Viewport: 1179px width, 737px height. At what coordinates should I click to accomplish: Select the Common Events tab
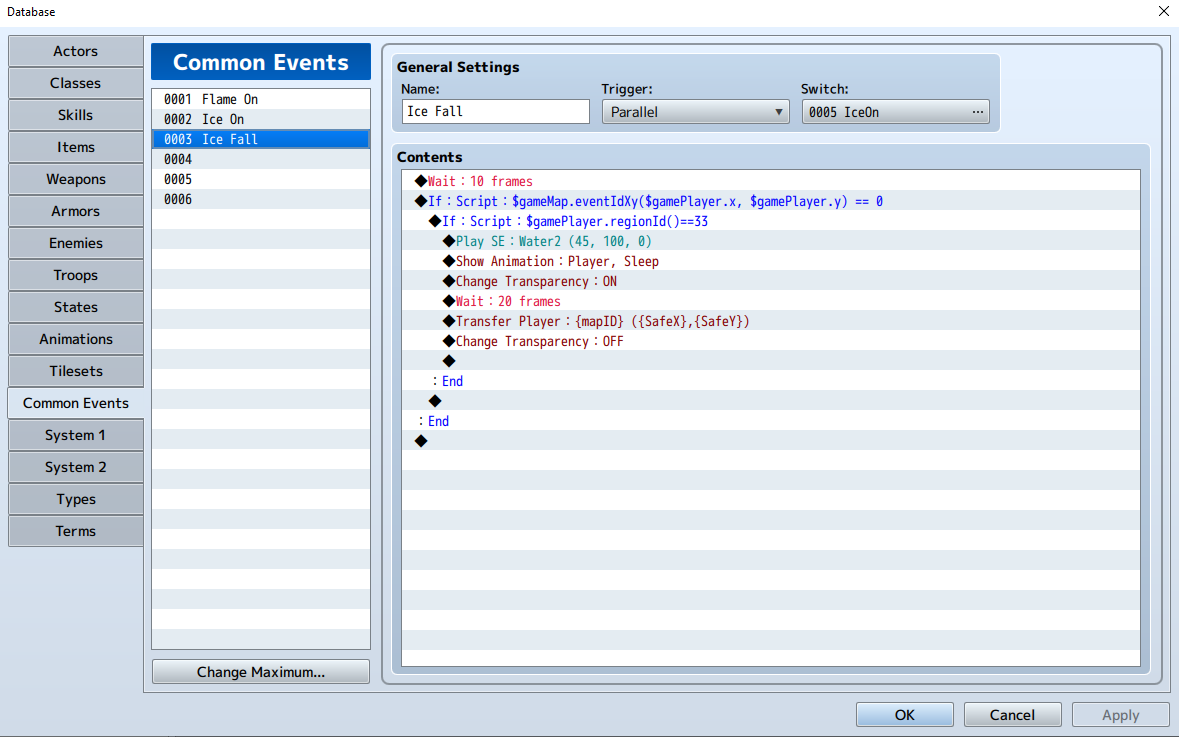coord(75,403)
